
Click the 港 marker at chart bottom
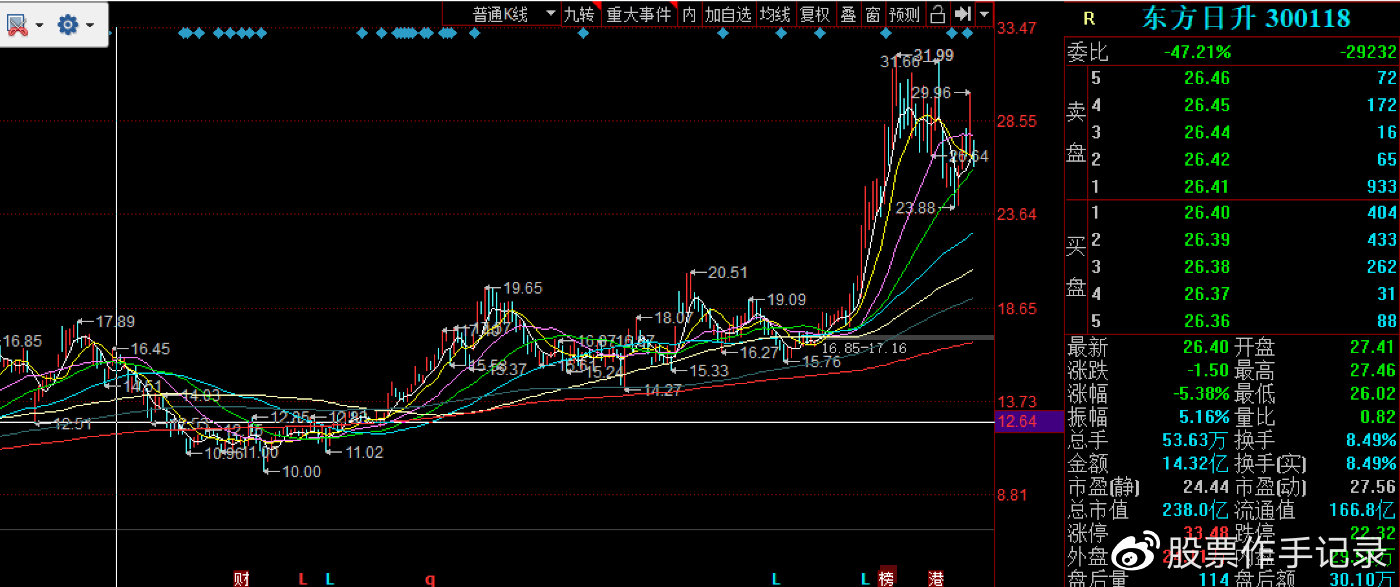(937, 578)
